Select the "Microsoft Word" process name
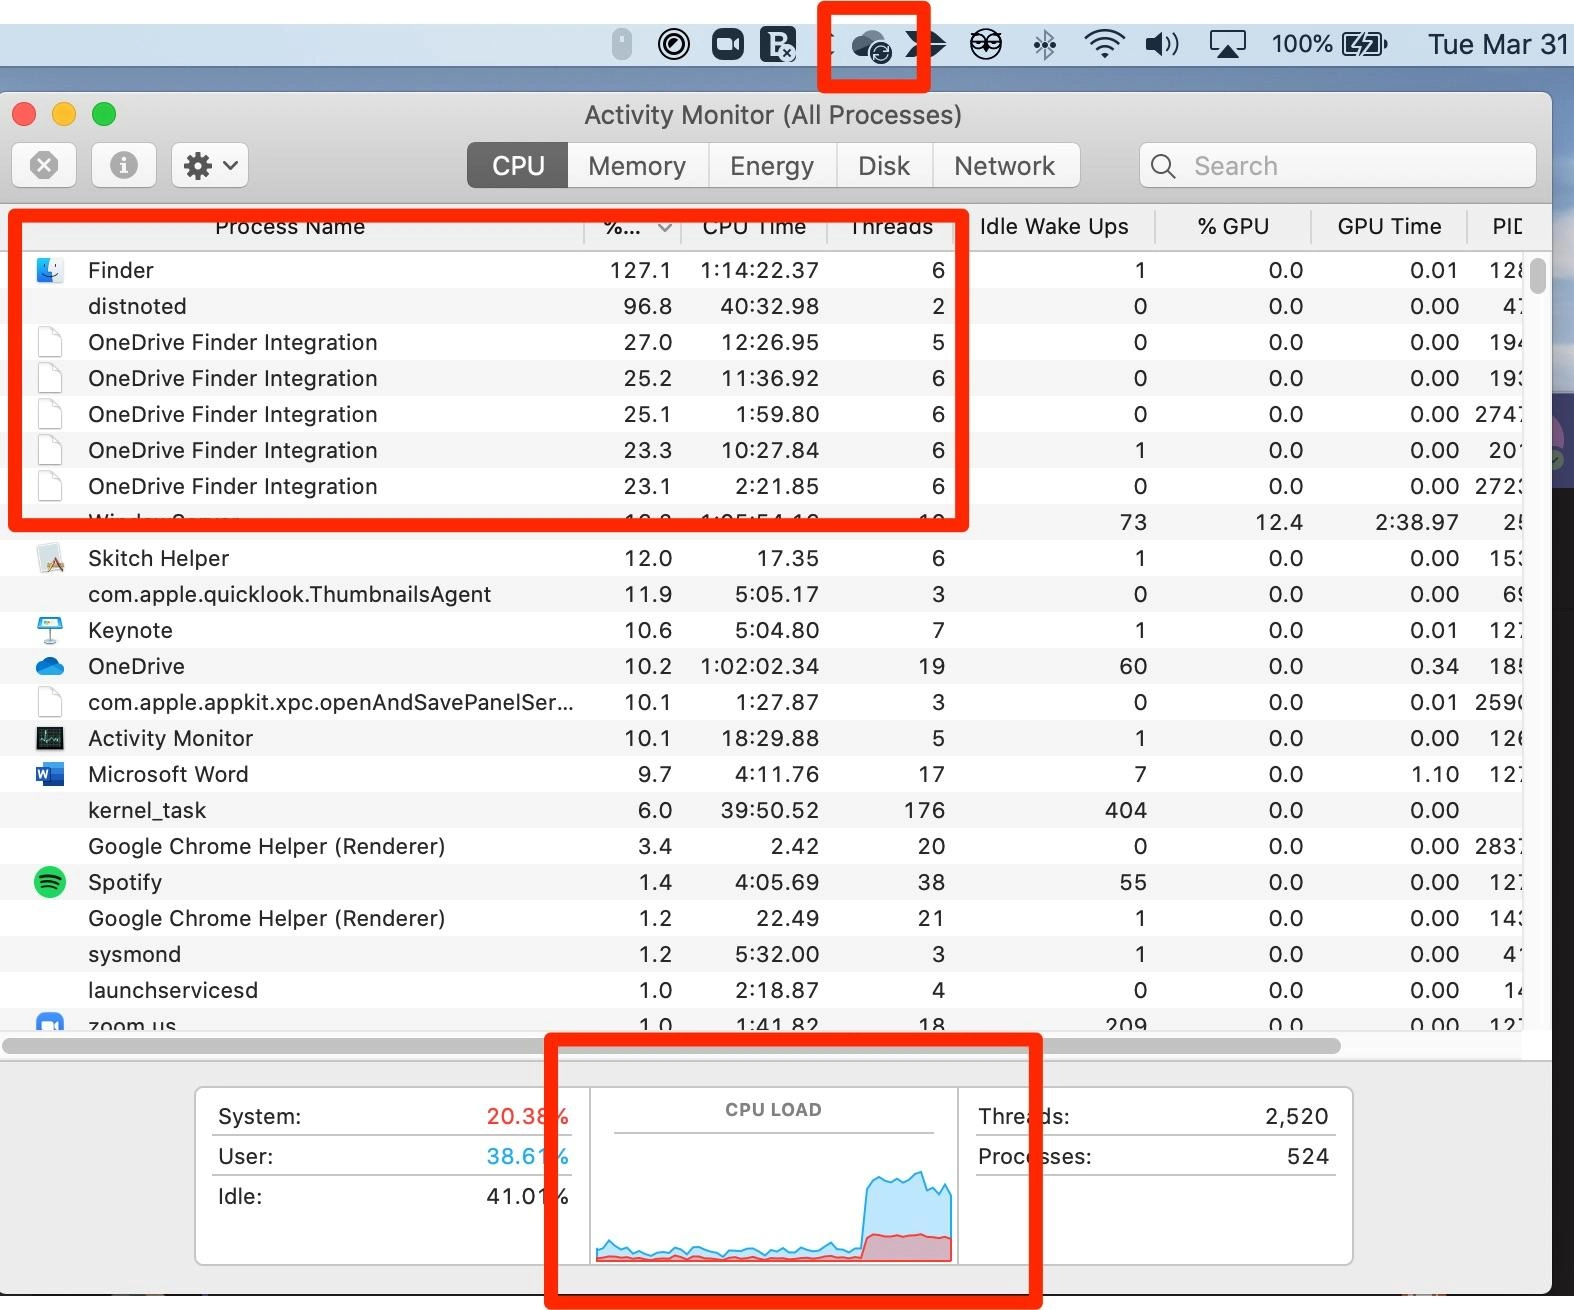The width and height of the screenshot is (1574, 1310). coord(168,774)
